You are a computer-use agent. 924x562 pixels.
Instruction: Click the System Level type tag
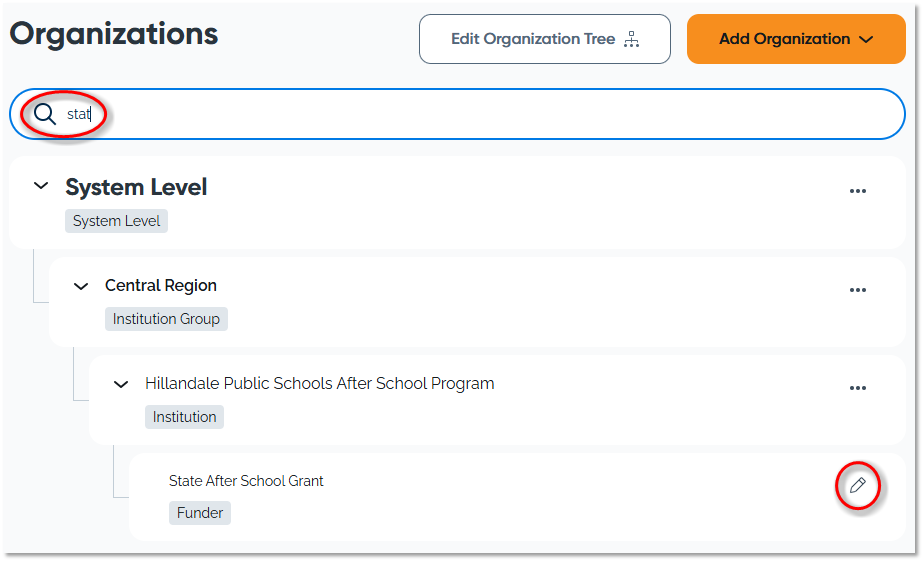click(116, 221)
